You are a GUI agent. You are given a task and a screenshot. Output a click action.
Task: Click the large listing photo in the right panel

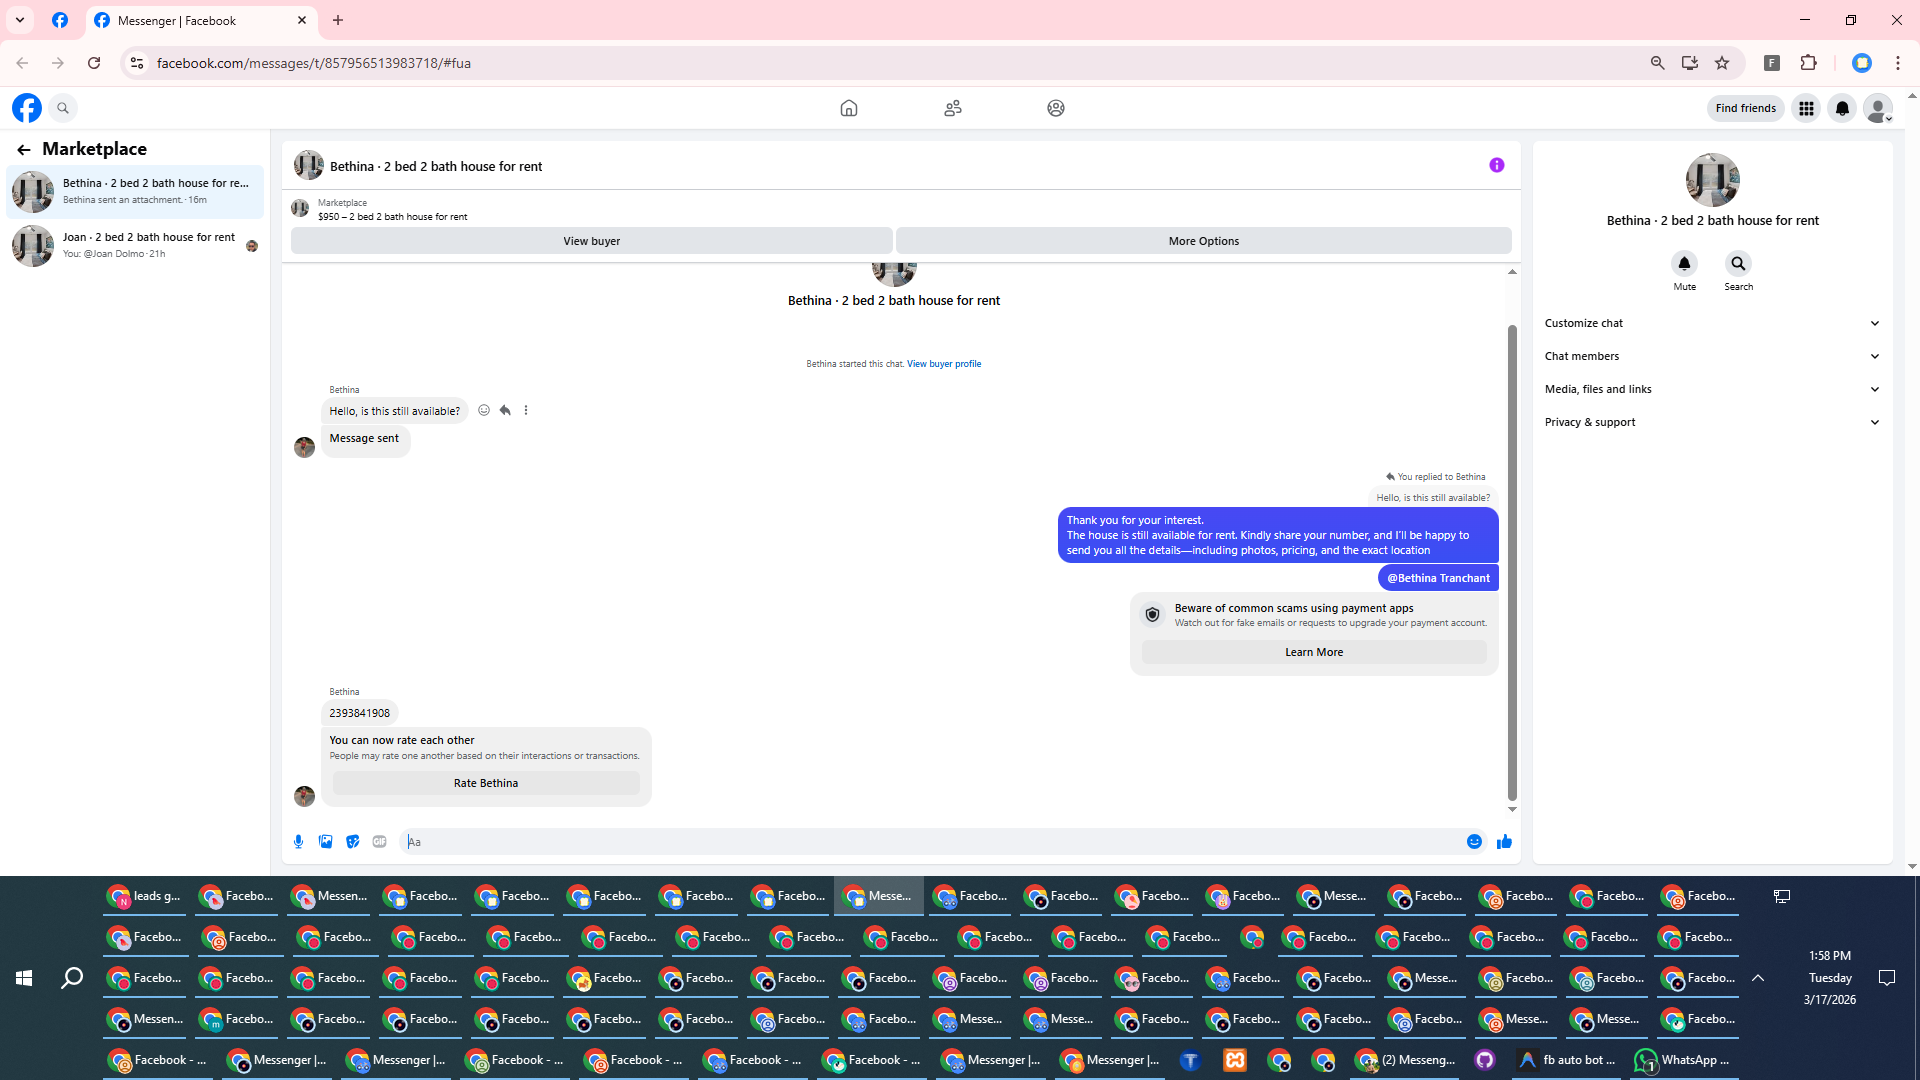point(1712,180)
